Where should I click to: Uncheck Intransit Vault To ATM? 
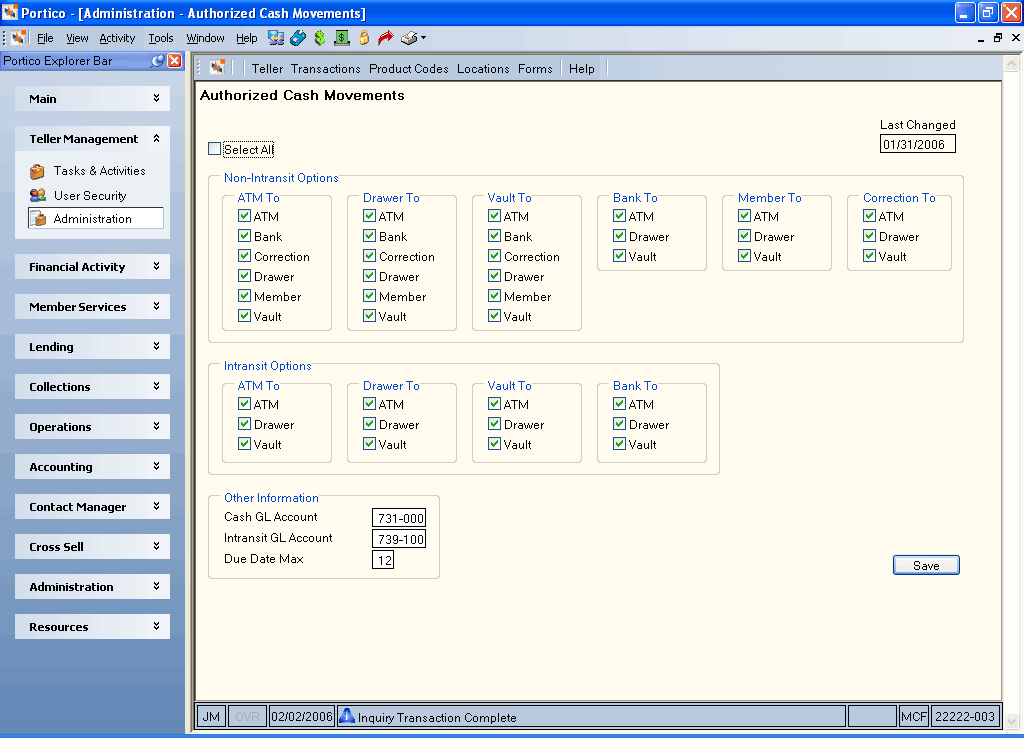pos(494,404)
